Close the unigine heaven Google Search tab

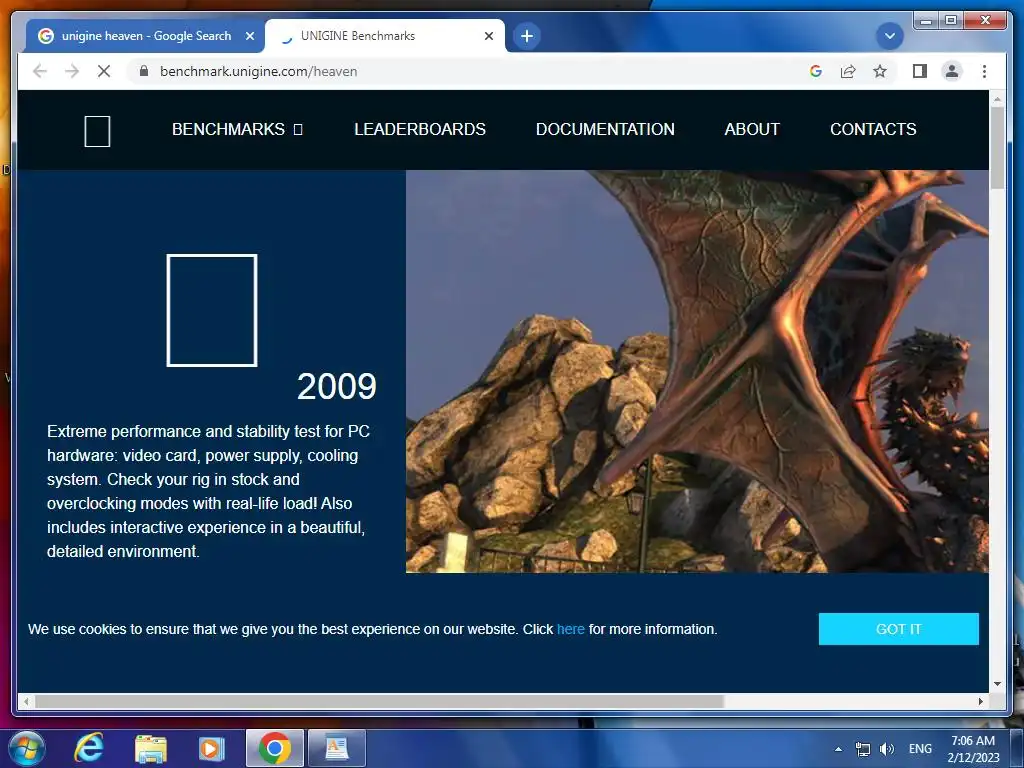pos(249,36)
